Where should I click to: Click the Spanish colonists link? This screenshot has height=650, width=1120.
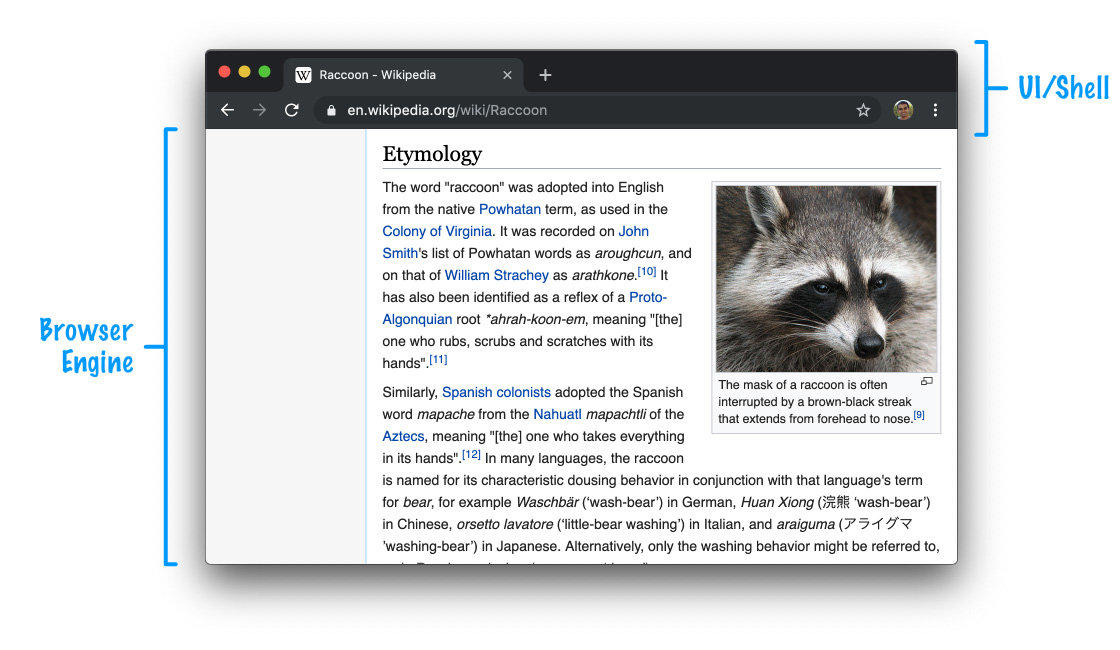(x=496, y=392)
